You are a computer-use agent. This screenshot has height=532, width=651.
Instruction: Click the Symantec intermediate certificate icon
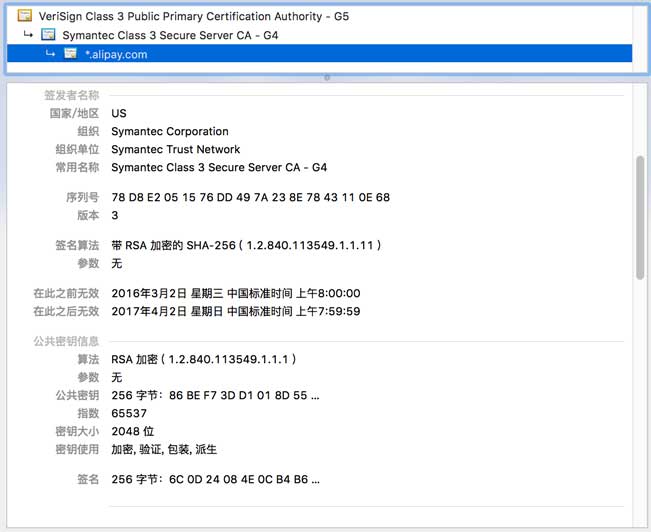pyautogui.click(x=48, y=34)
